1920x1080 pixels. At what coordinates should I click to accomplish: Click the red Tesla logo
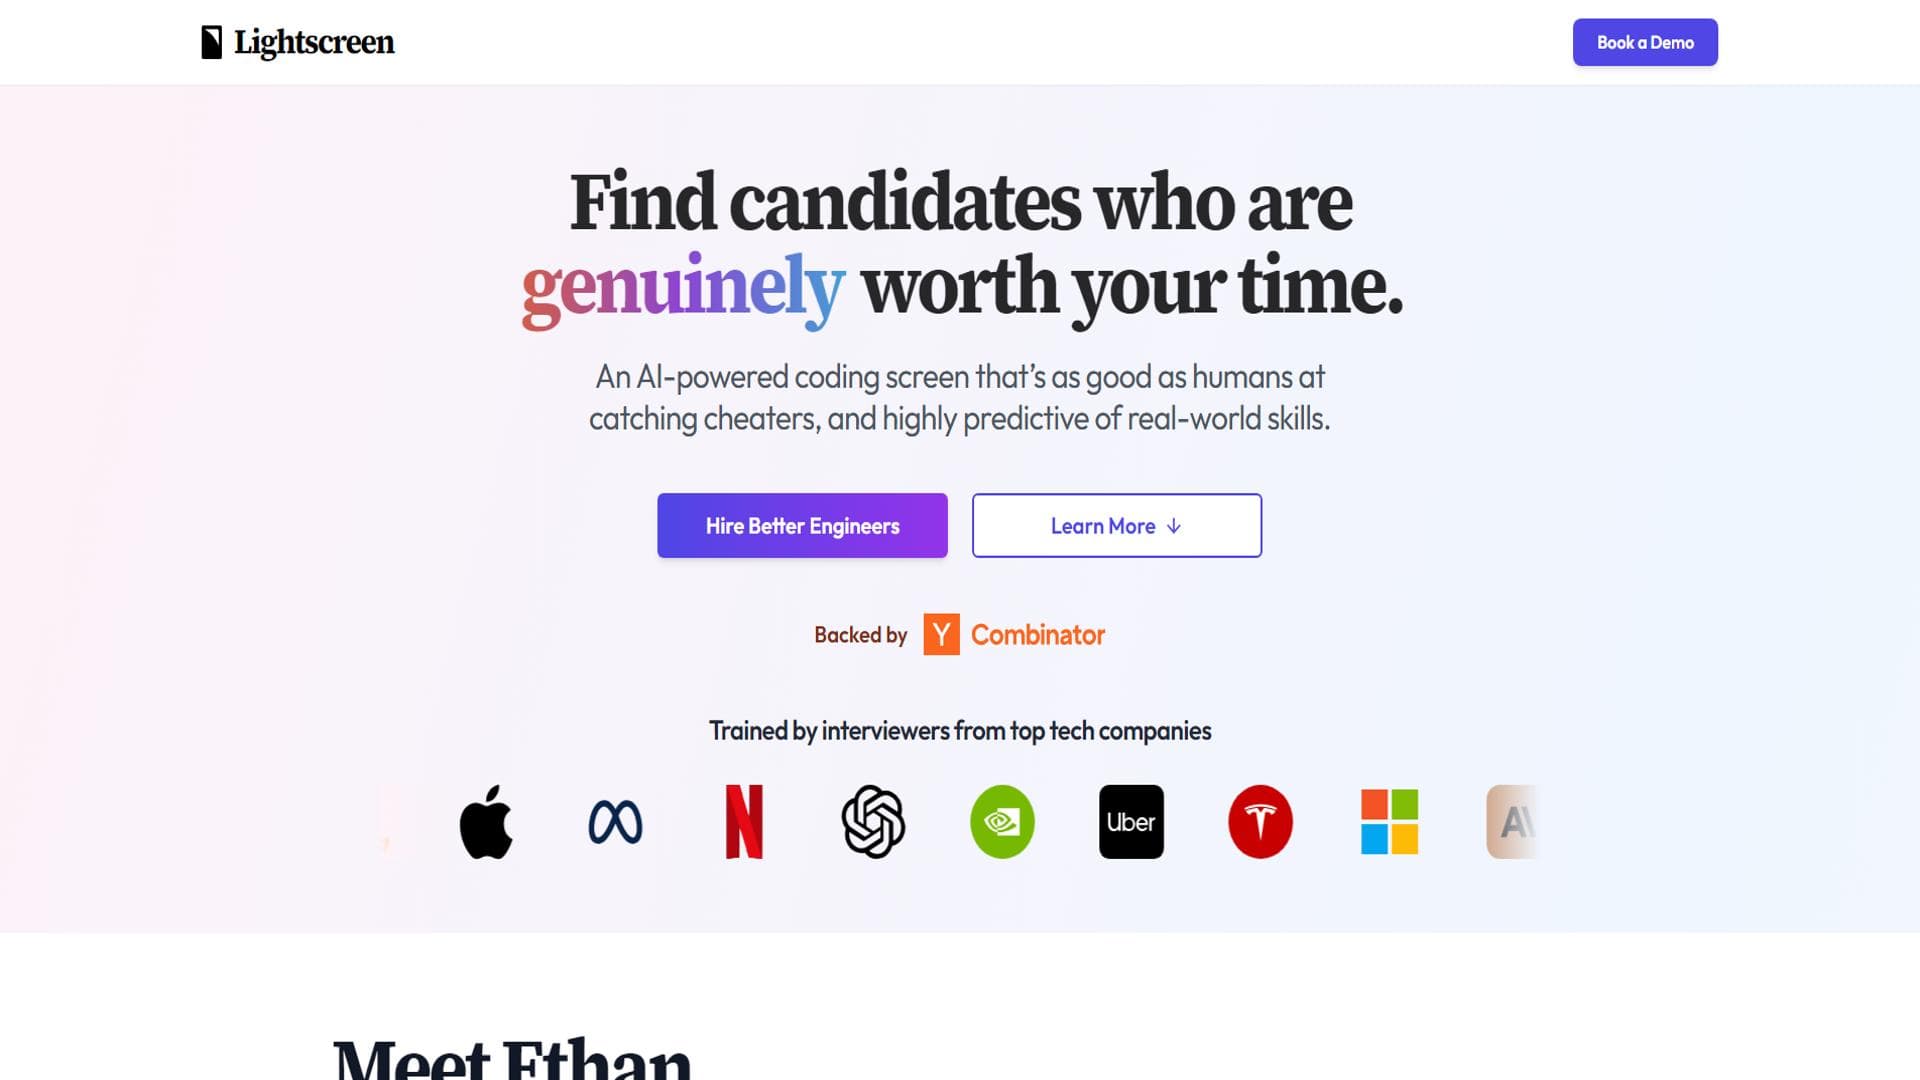(x=1260, y=822)
